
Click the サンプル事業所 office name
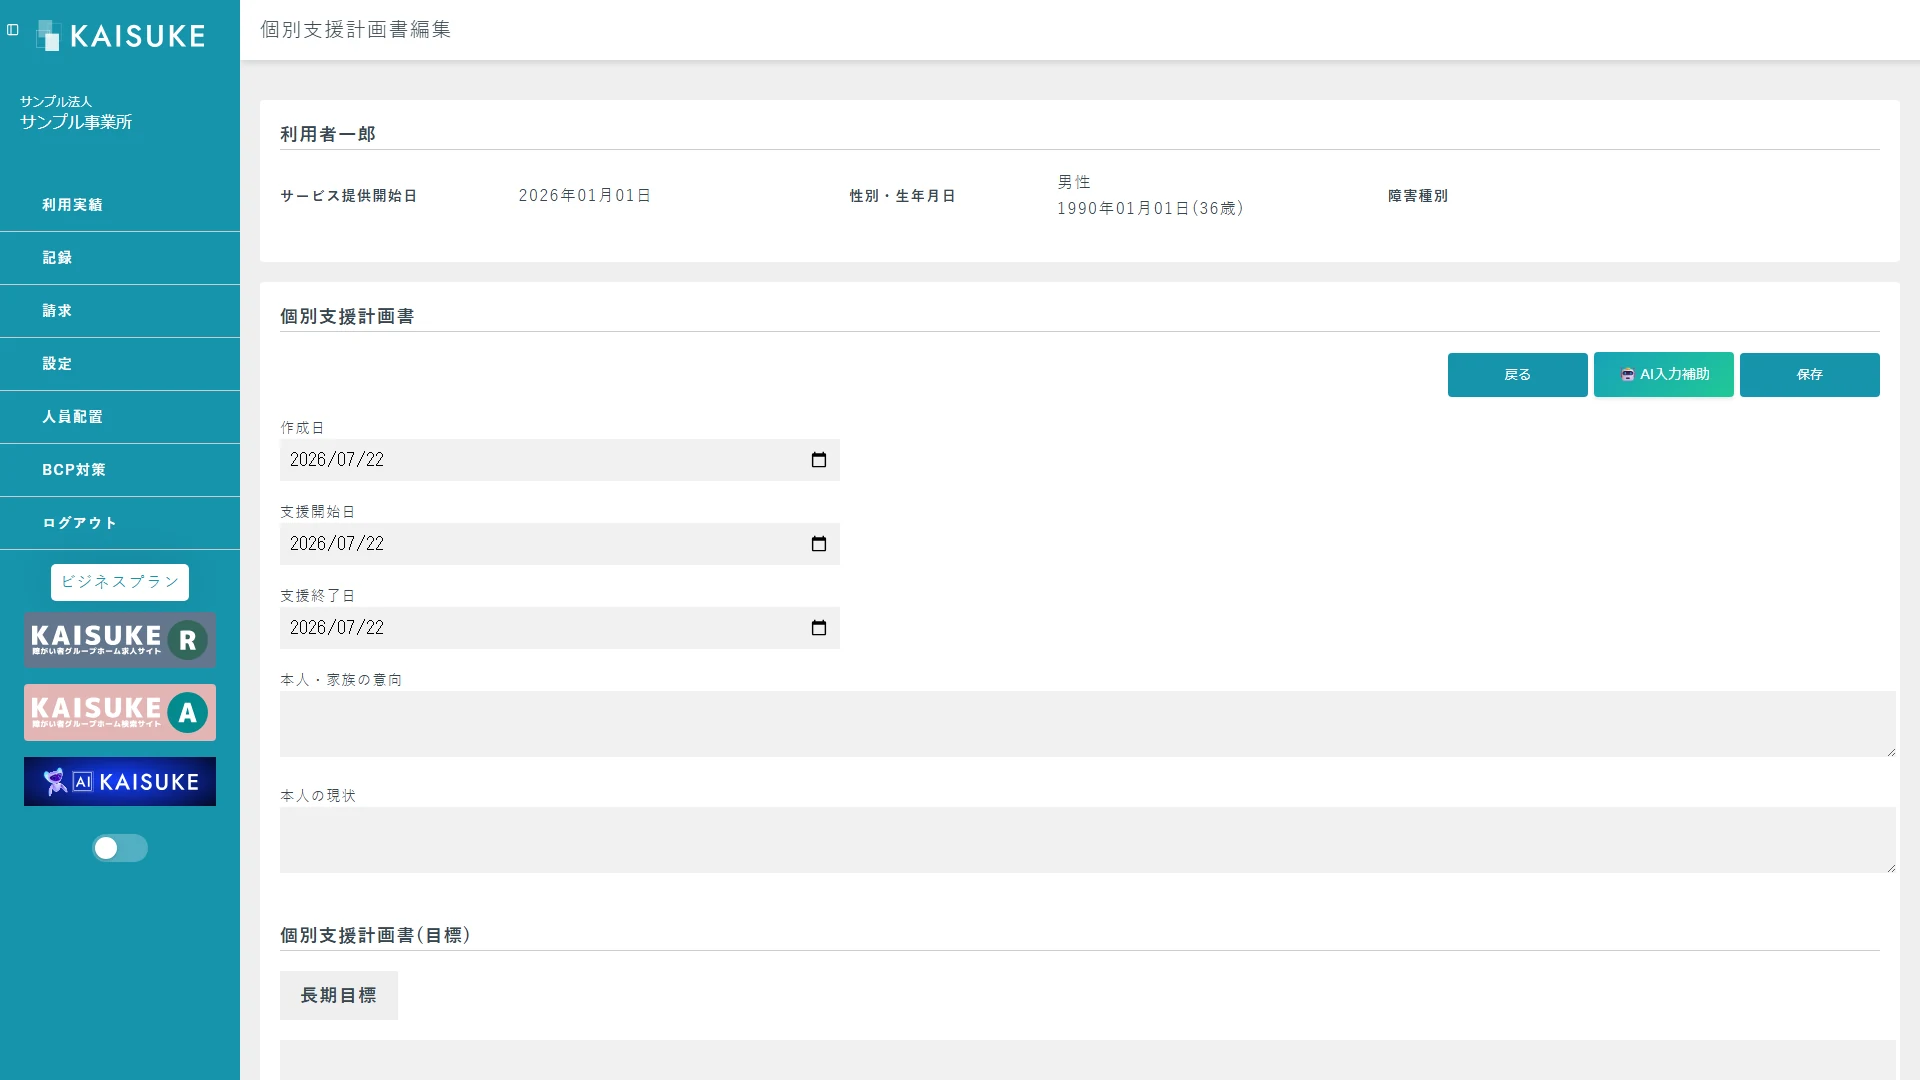click(x=76, y=122)
